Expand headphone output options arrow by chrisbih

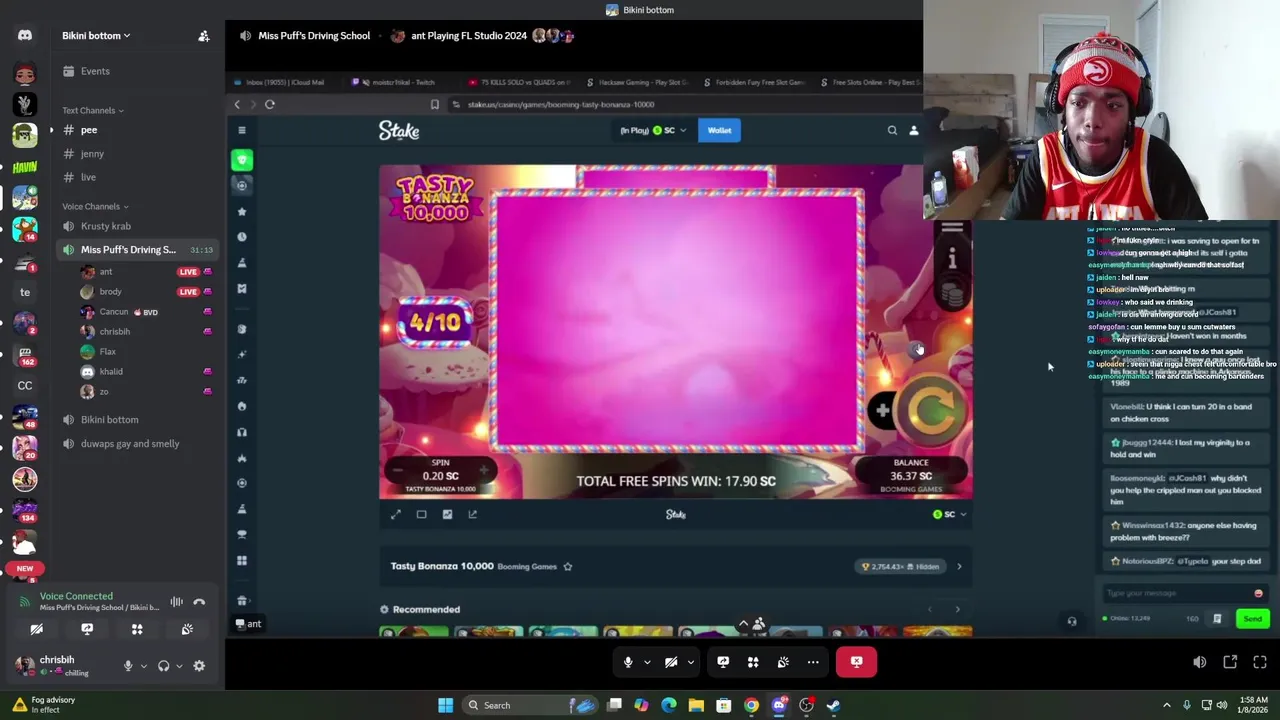click(x=178, y=666)
